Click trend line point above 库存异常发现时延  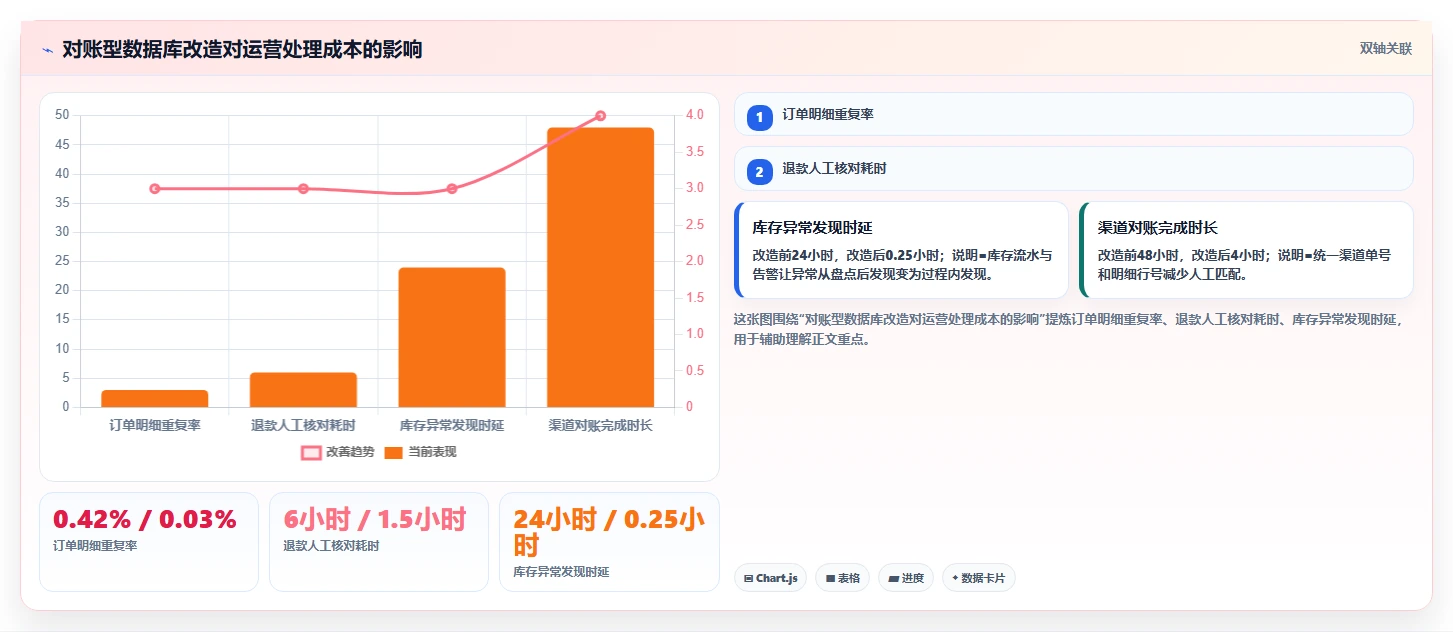(x=452, y=189)
